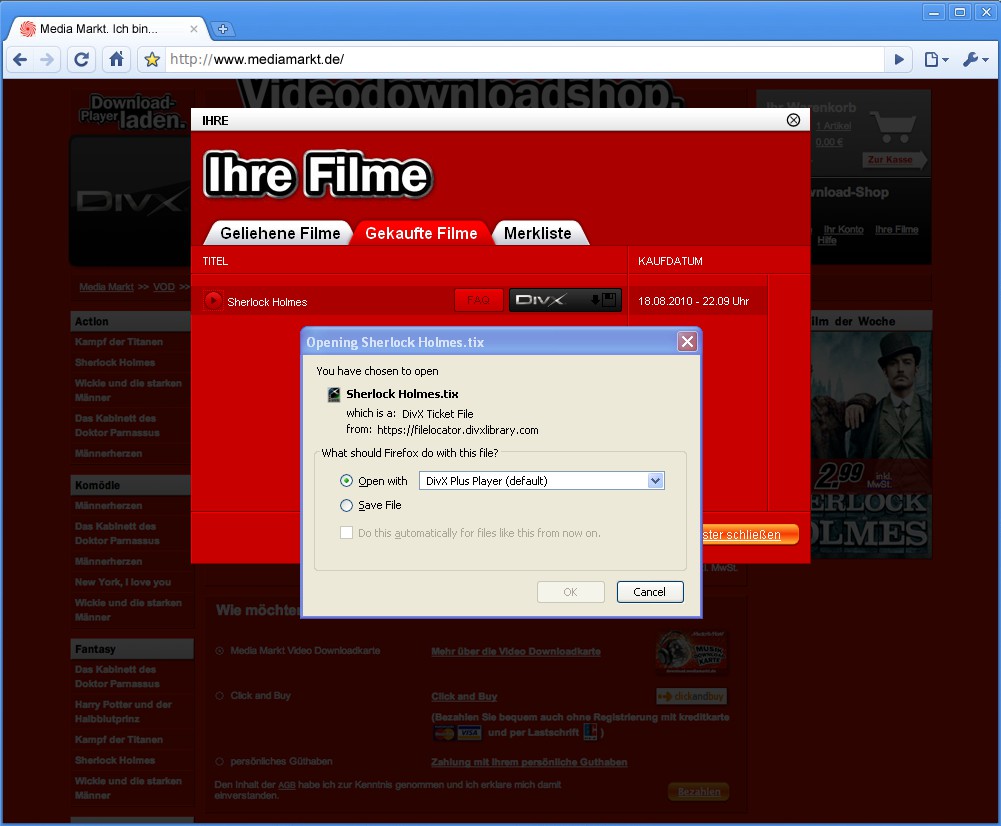Expand the Fantasy category in the sidebar

click(x=132, y=648)
